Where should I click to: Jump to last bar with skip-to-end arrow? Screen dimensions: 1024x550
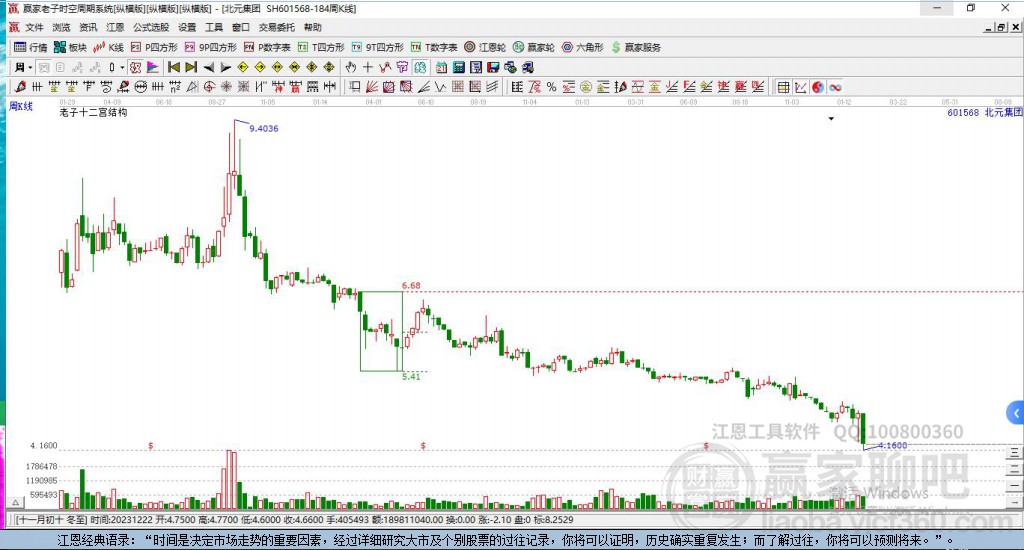(x=191, y=67)
